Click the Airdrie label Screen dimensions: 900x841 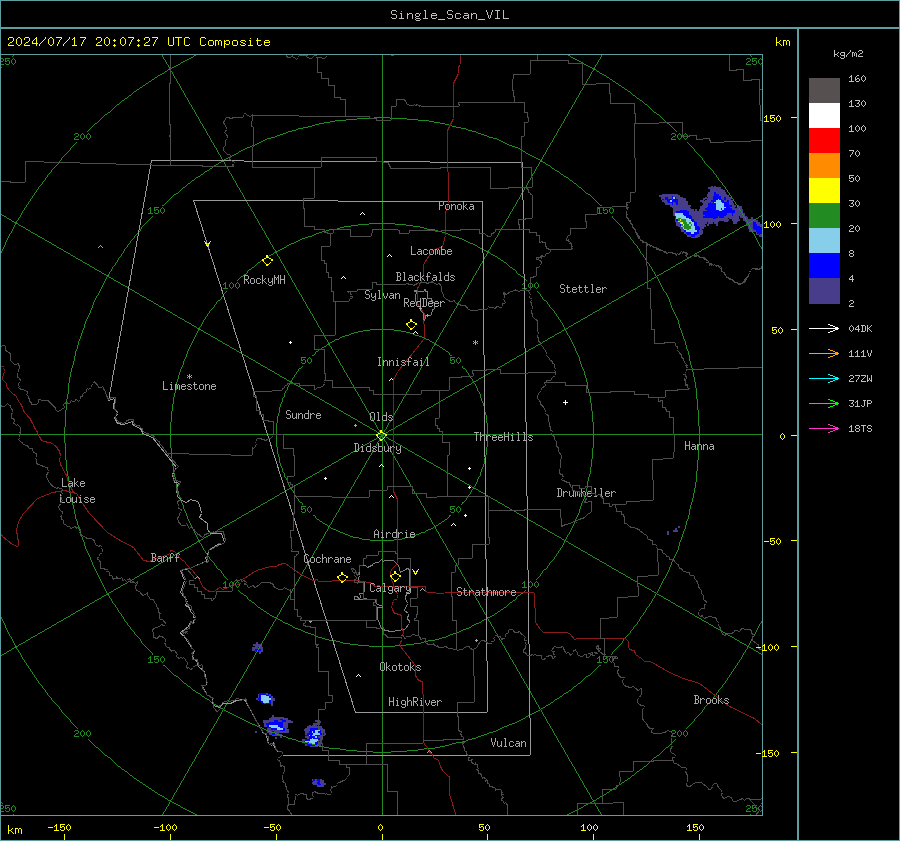tap(394, 534)
